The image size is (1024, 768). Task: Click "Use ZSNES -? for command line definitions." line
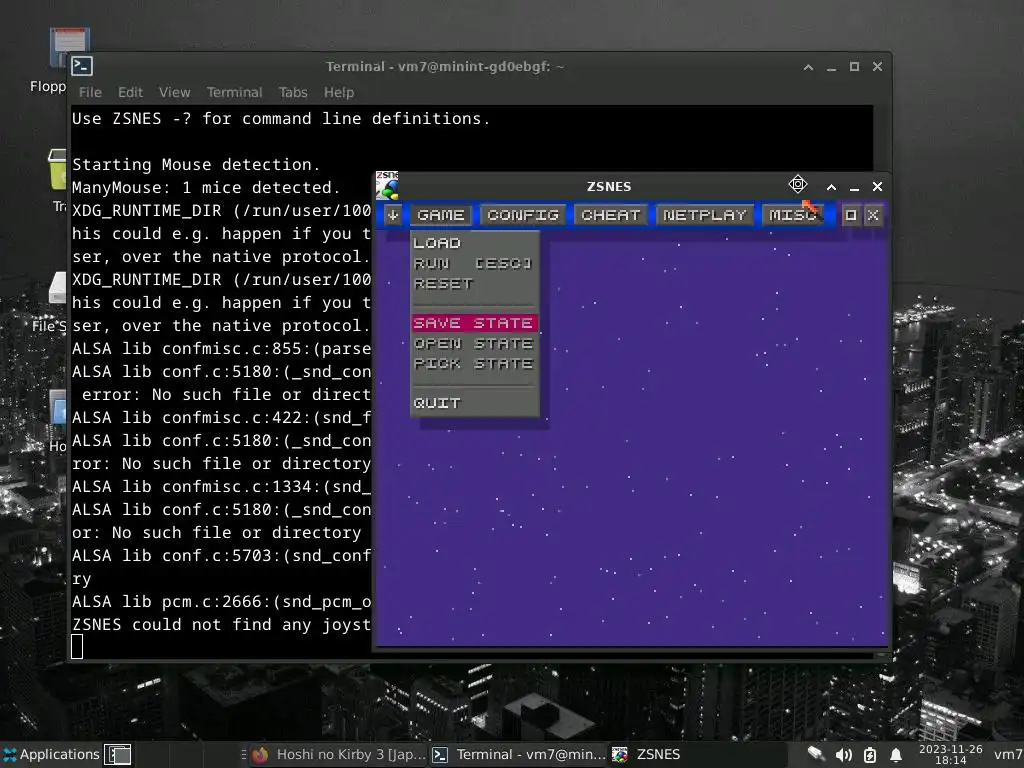click(x=281, y=119)
